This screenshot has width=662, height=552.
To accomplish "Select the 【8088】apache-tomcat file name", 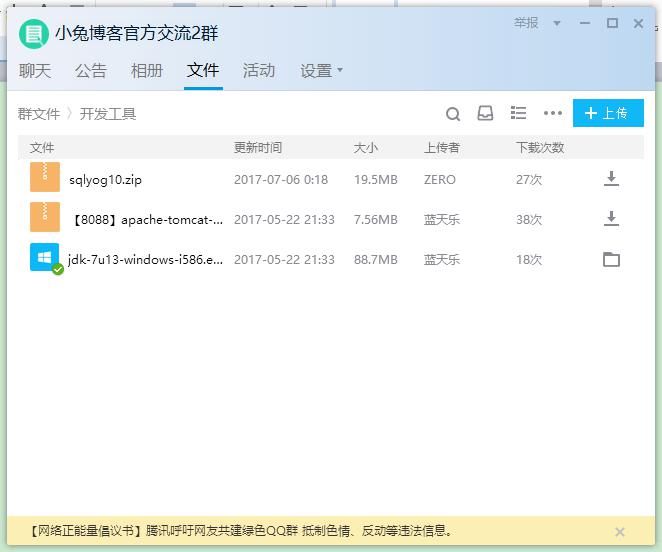I will (146, 220).
